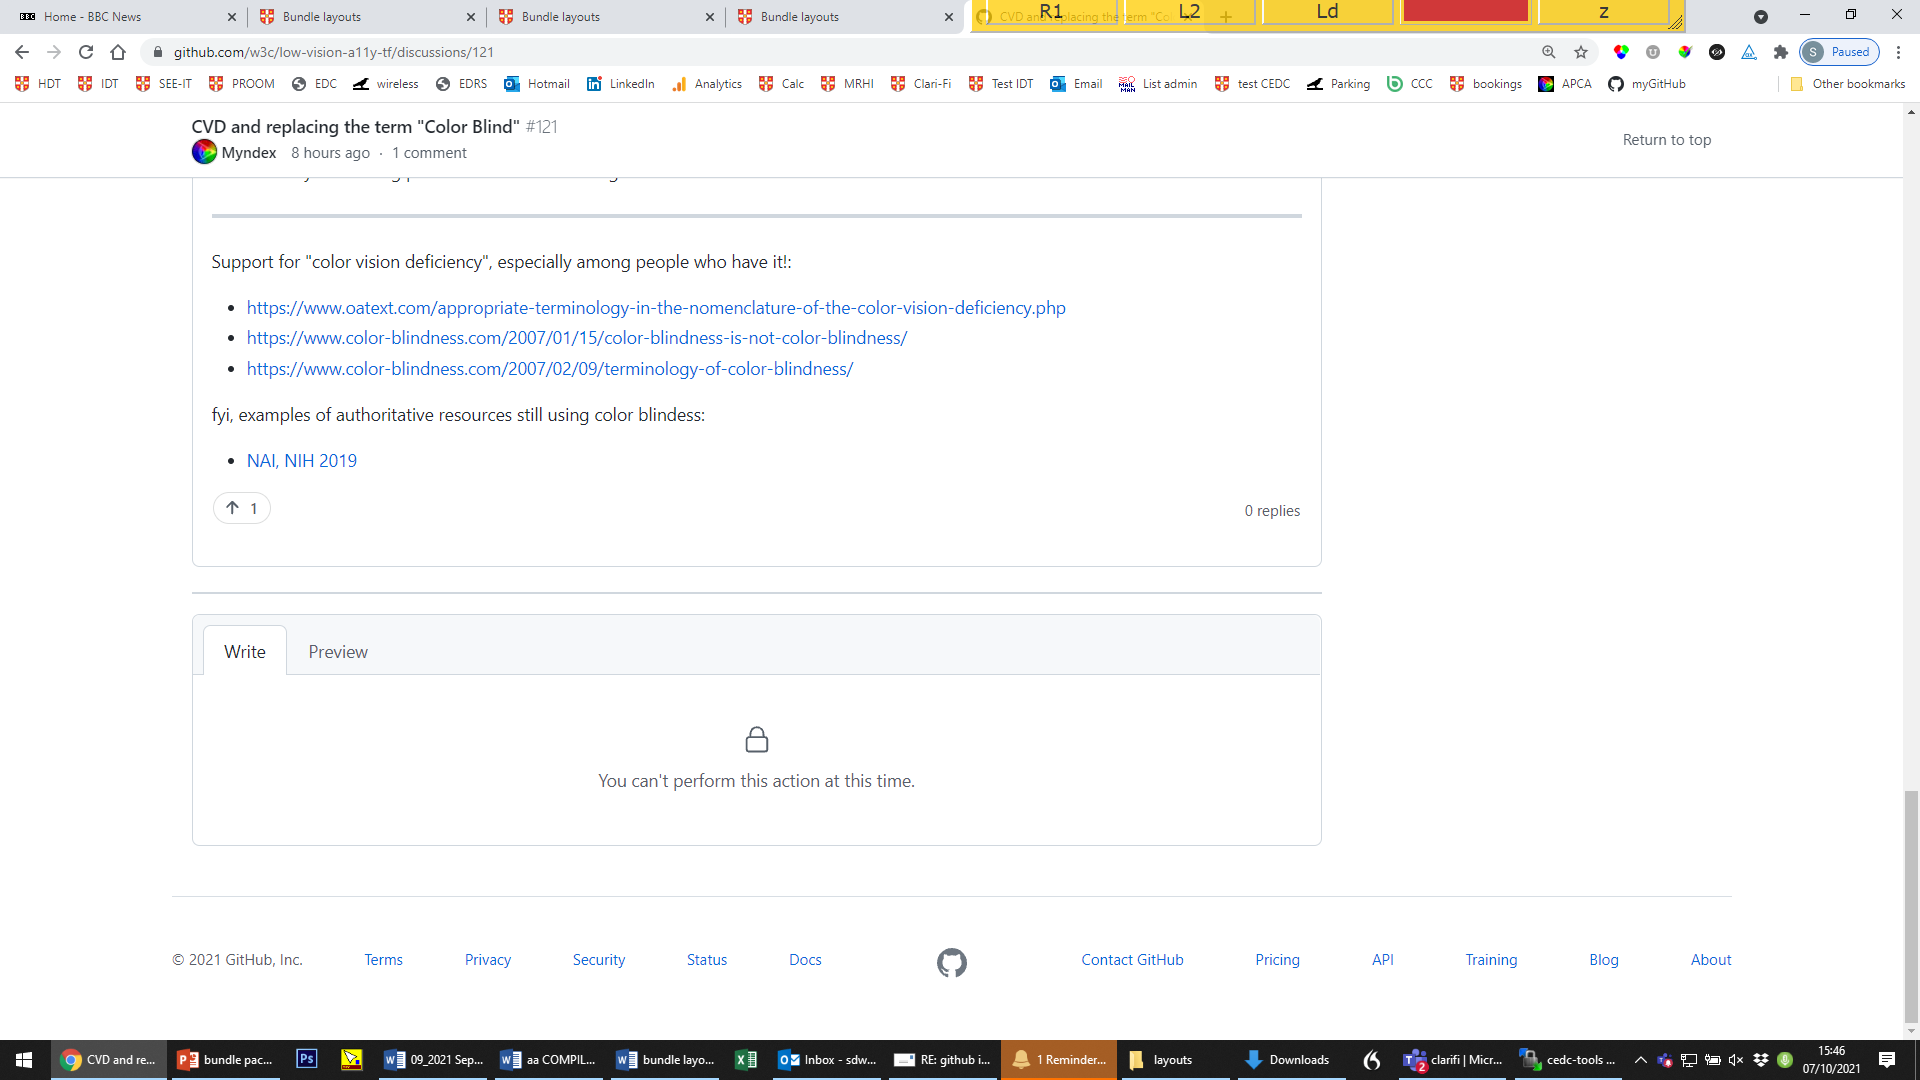Viewport: 1920px width, 1080px height.
Task: Open color-blindness-is-not-color-blindness link
Action: 577,338
